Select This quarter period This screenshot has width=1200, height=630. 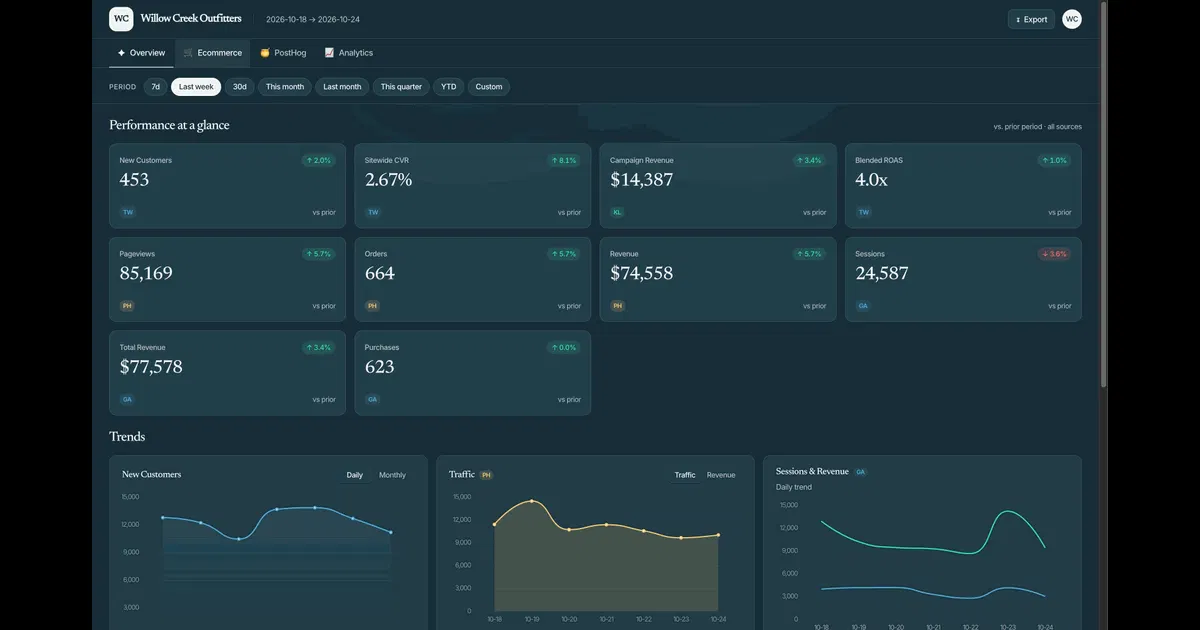click(401, 87)
